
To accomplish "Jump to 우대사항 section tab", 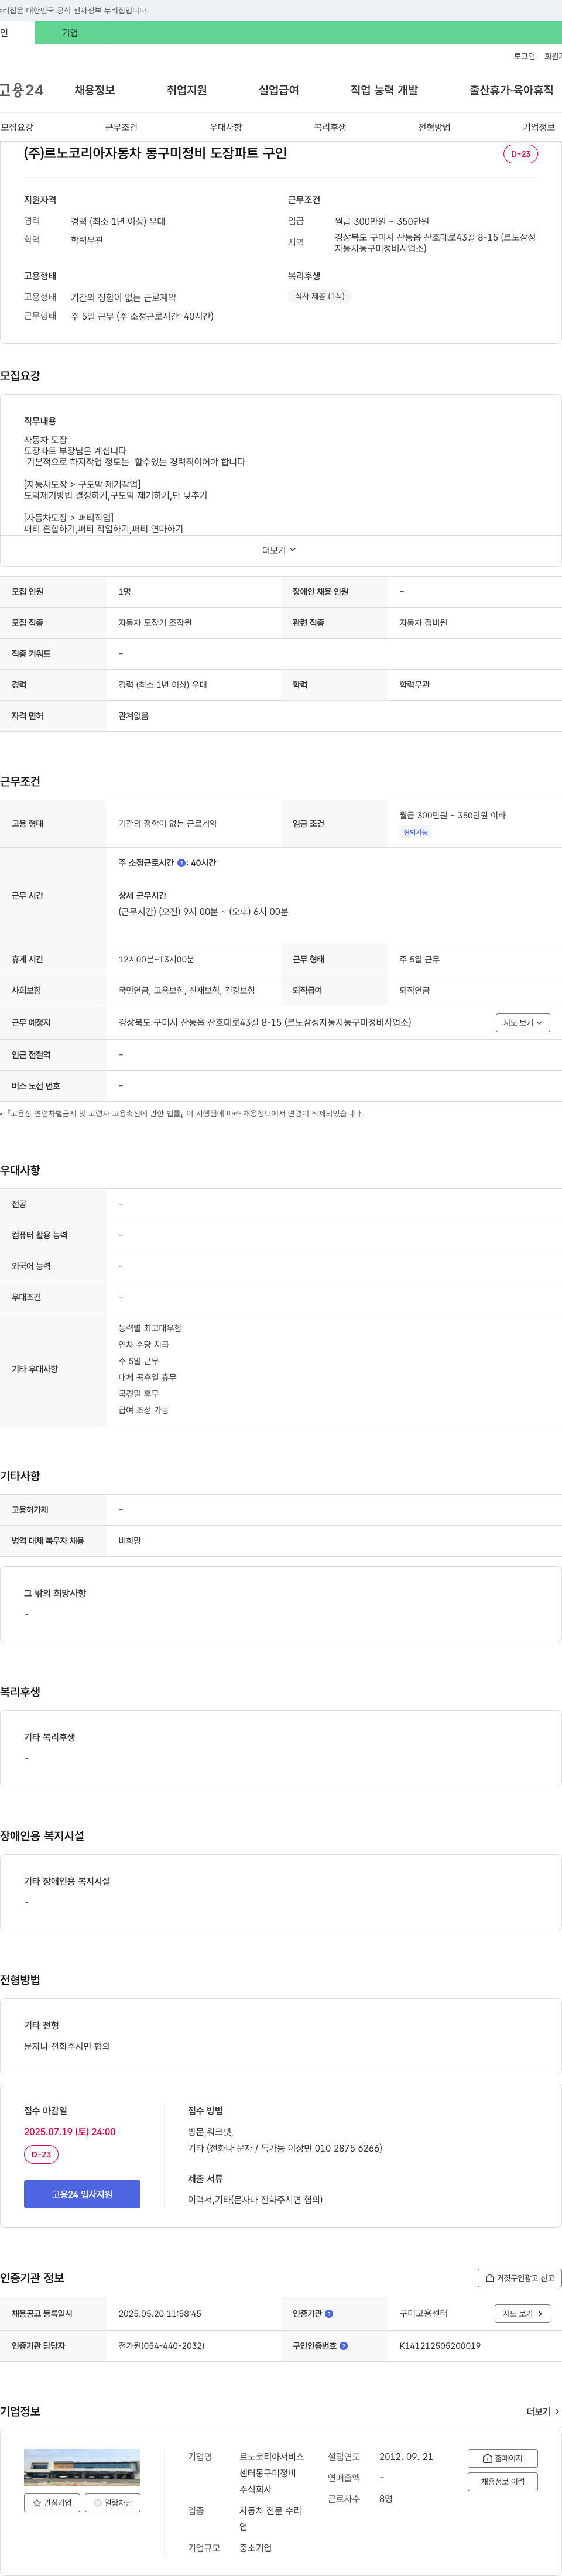I will coord(226,127).
